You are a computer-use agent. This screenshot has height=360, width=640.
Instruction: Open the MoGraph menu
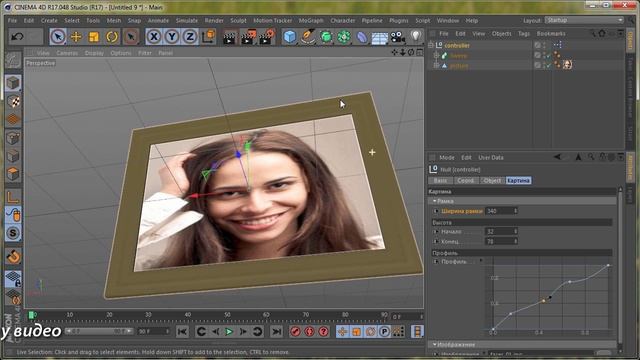[x=311, y=20]
